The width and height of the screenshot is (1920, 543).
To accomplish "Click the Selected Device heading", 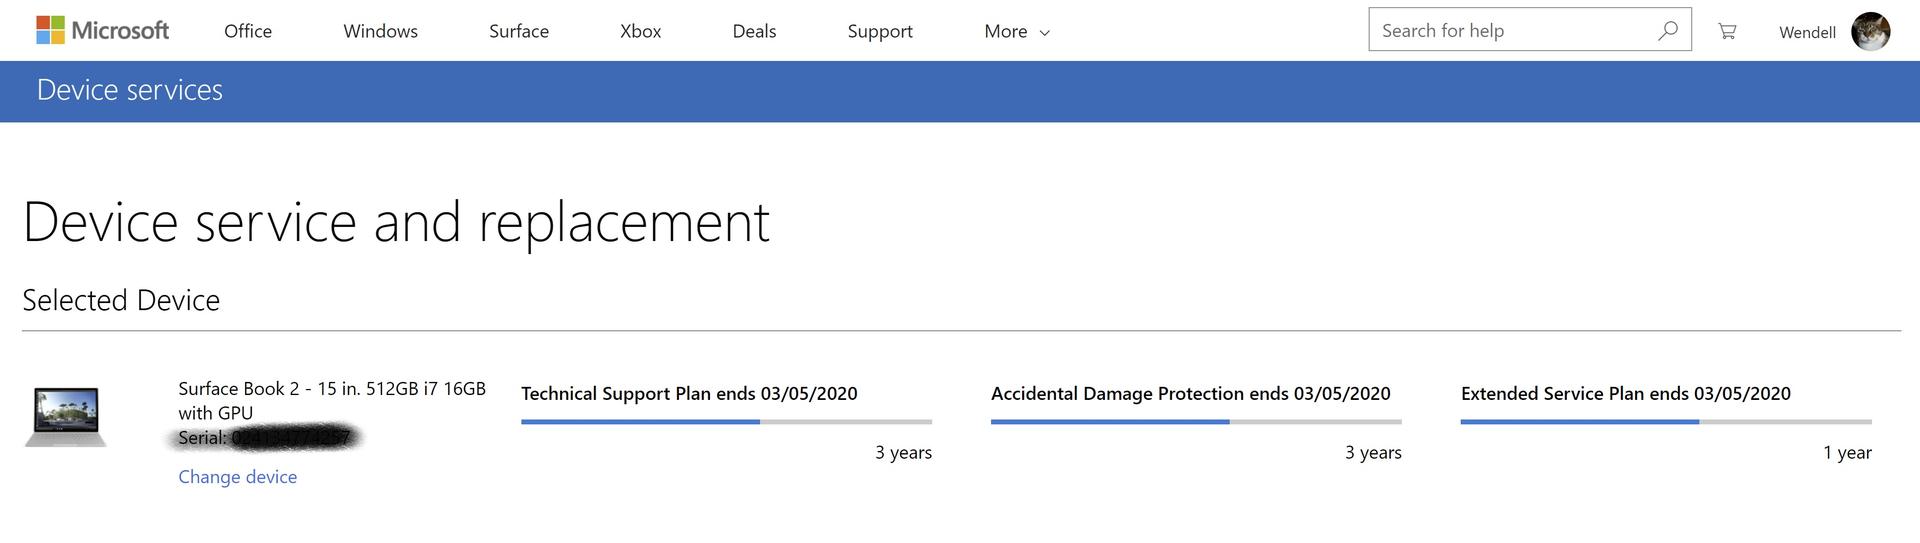I will coord(121,300).
